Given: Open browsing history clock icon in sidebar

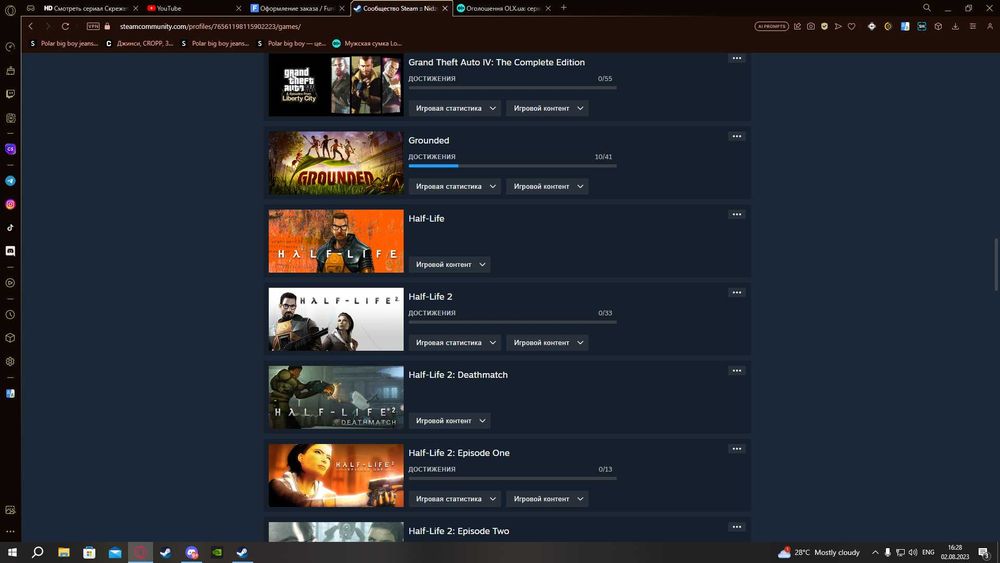Looking at the screenshot, I should [10, 314].
